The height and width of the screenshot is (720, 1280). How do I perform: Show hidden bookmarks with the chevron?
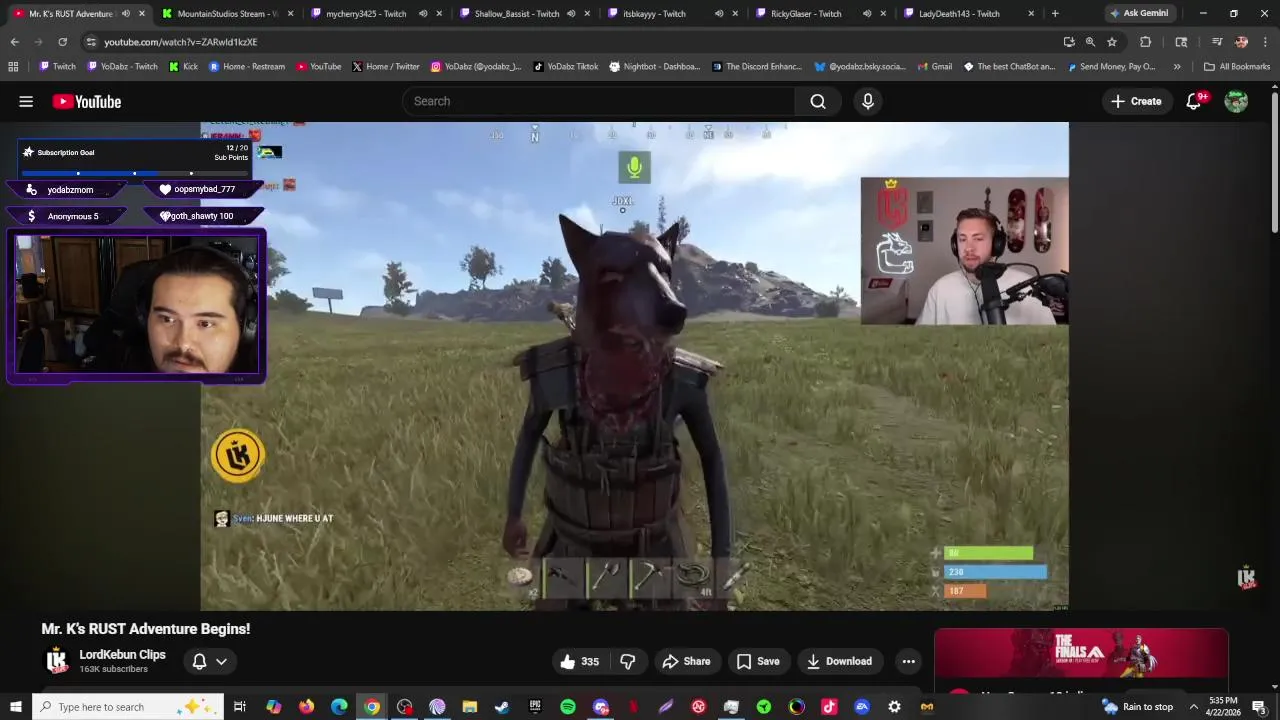1177,67
